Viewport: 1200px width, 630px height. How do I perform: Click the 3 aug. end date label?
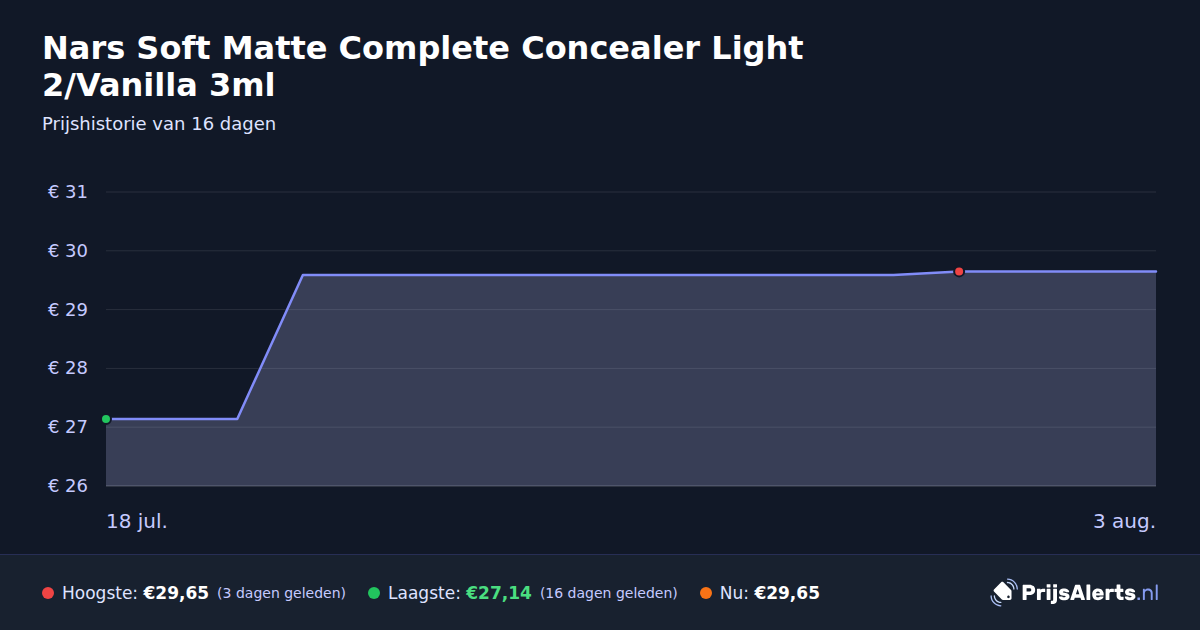(1124, 522)
